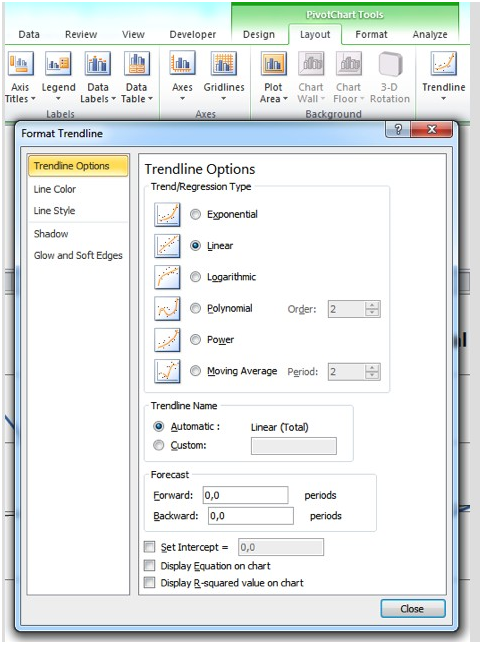Click the Trendline ribbon icon
Image resolution: width=482 pixels, height=648 pixels.
pos(444,64)
